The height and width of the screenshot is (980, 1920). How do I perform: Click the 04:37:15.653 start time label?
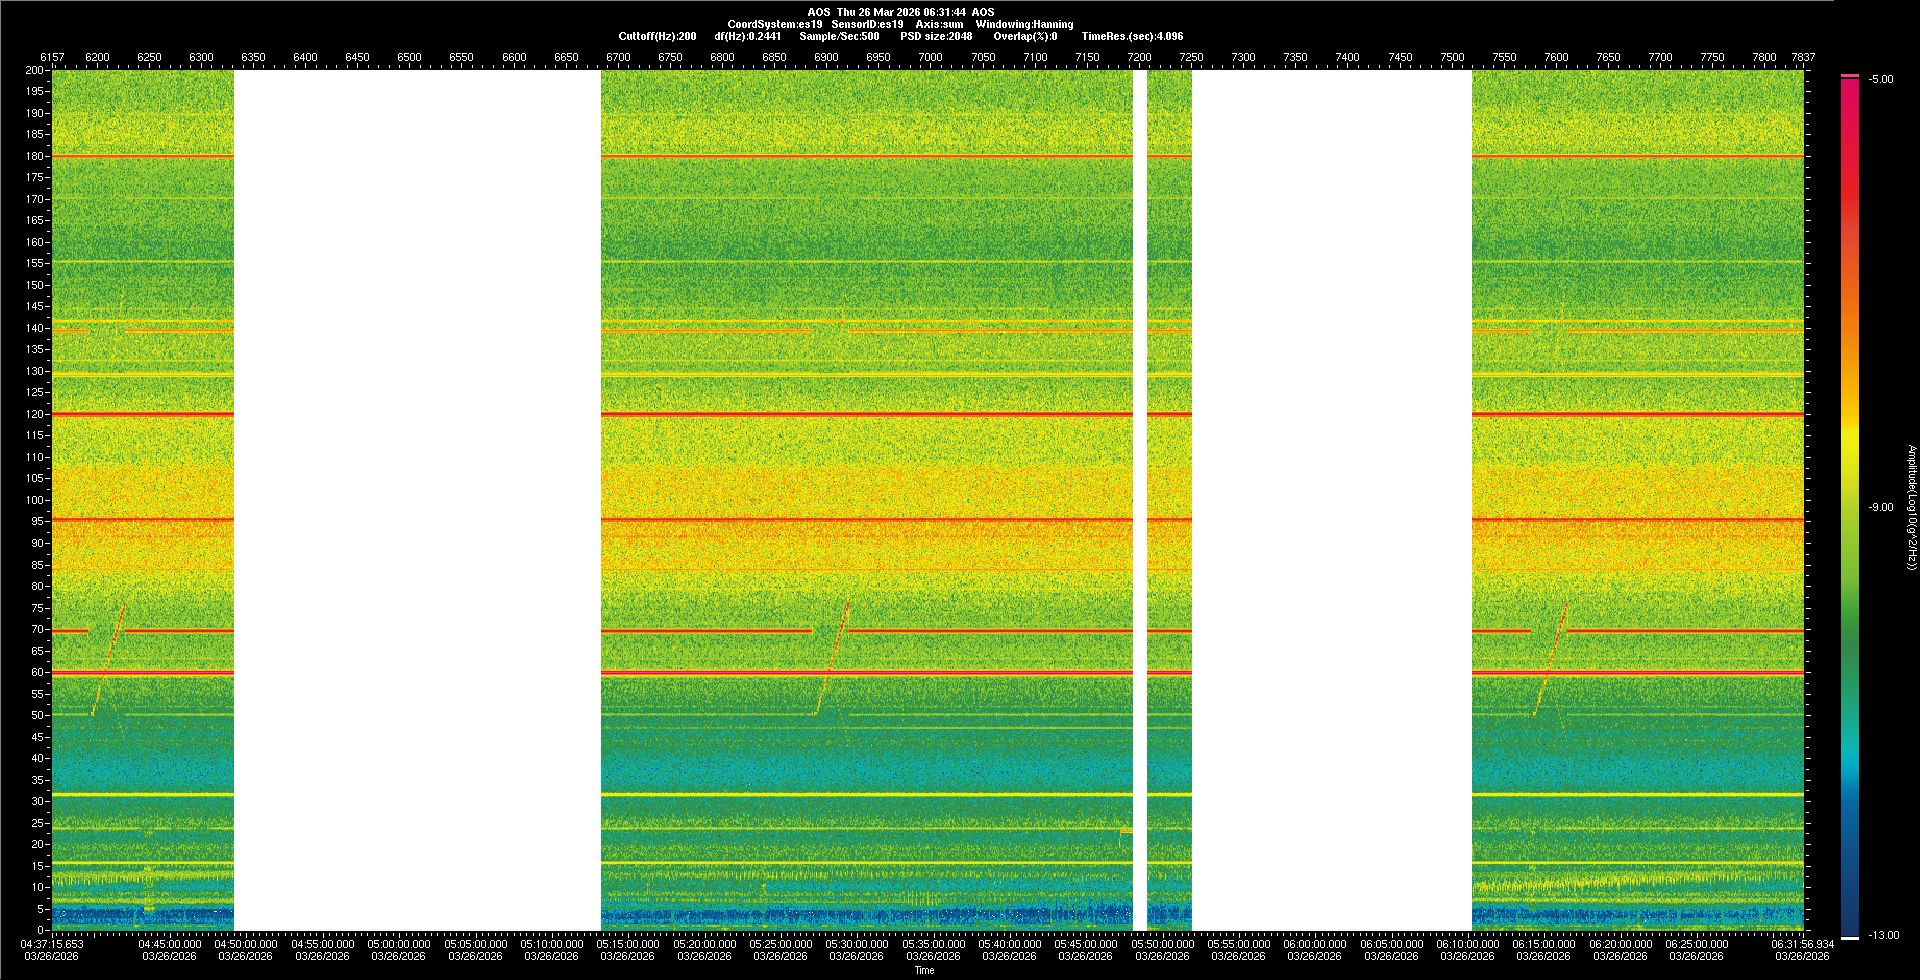tap(53, 944)
